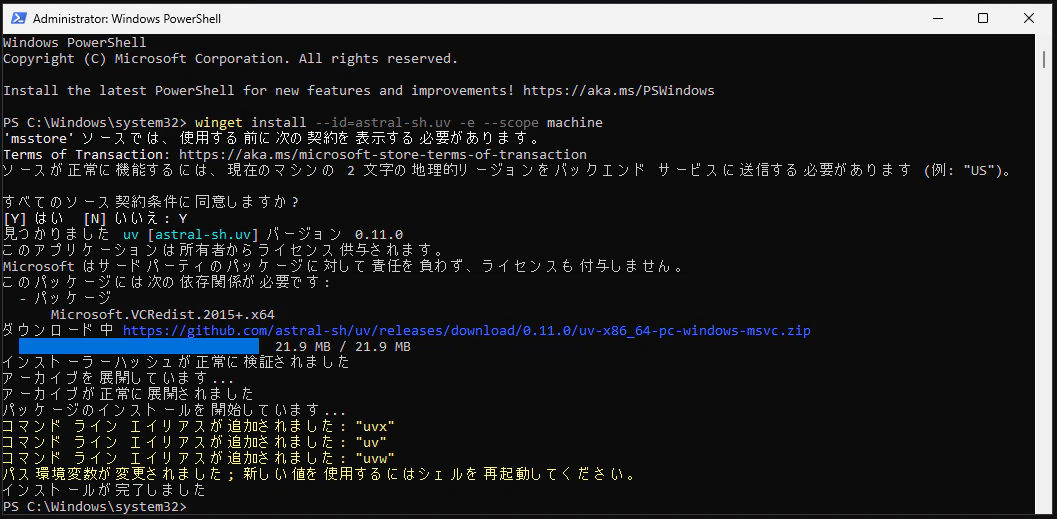
Task: Click the "[Y] はい [N] いいえ: Y" line
Action: tap(95, 218)
